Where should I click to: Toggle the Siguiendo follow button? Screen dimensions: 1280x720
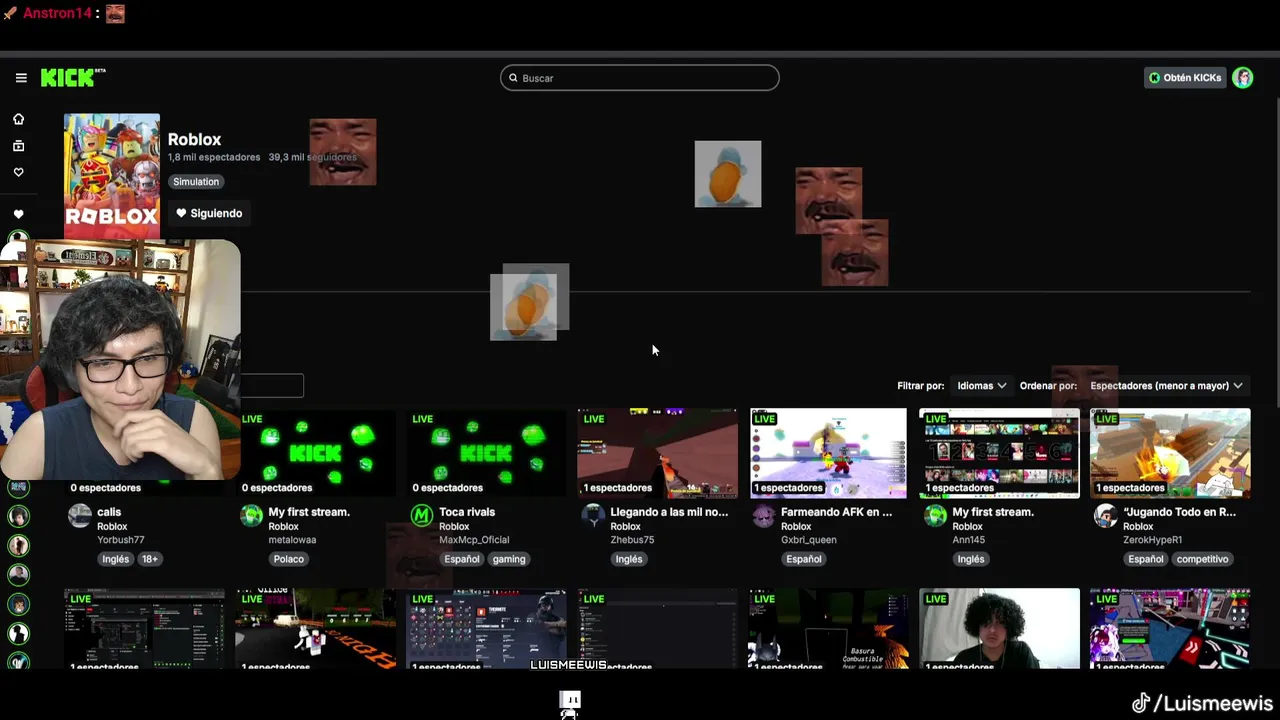[209, 213]
